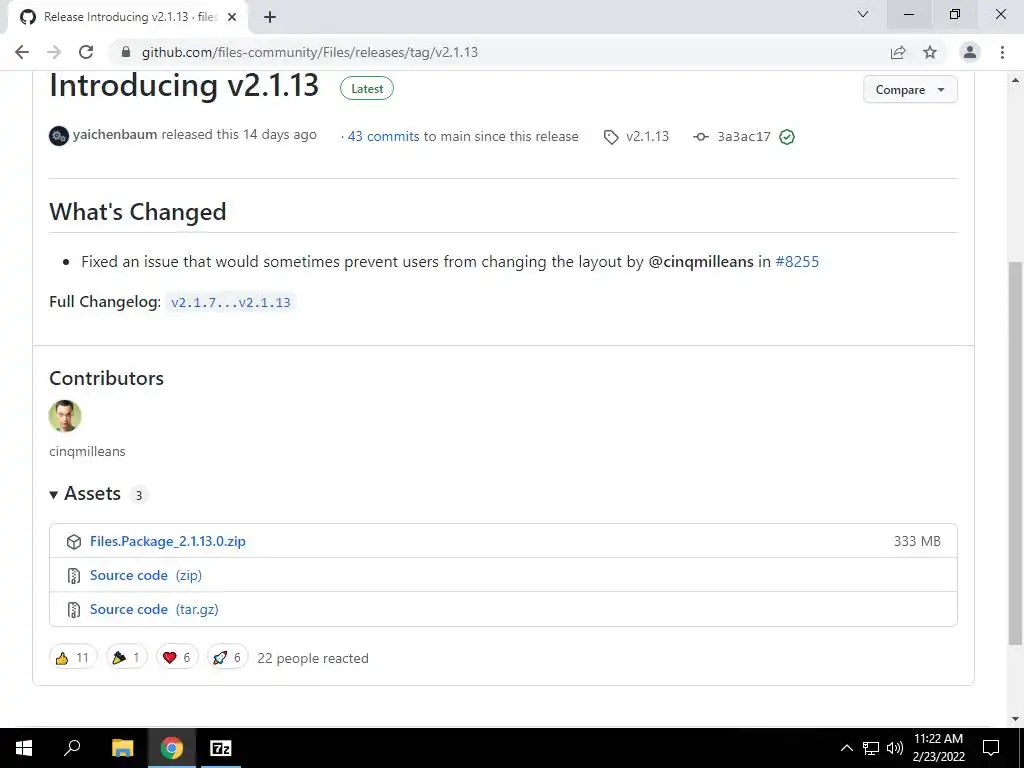Toggle the thumbs up reaction 11
Screen dimensions: 1024x768
point(73,657)
